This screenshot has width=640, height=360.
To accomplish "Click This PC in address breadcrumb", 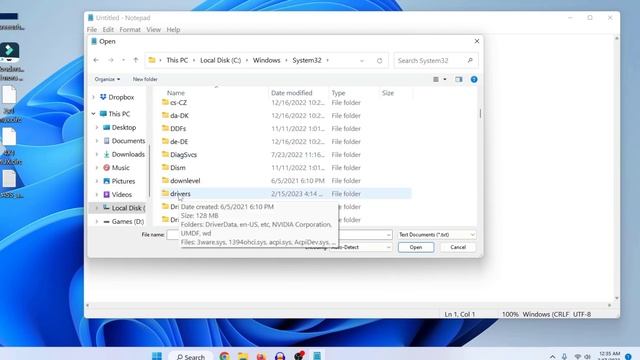I will click(x=177, y=60).
